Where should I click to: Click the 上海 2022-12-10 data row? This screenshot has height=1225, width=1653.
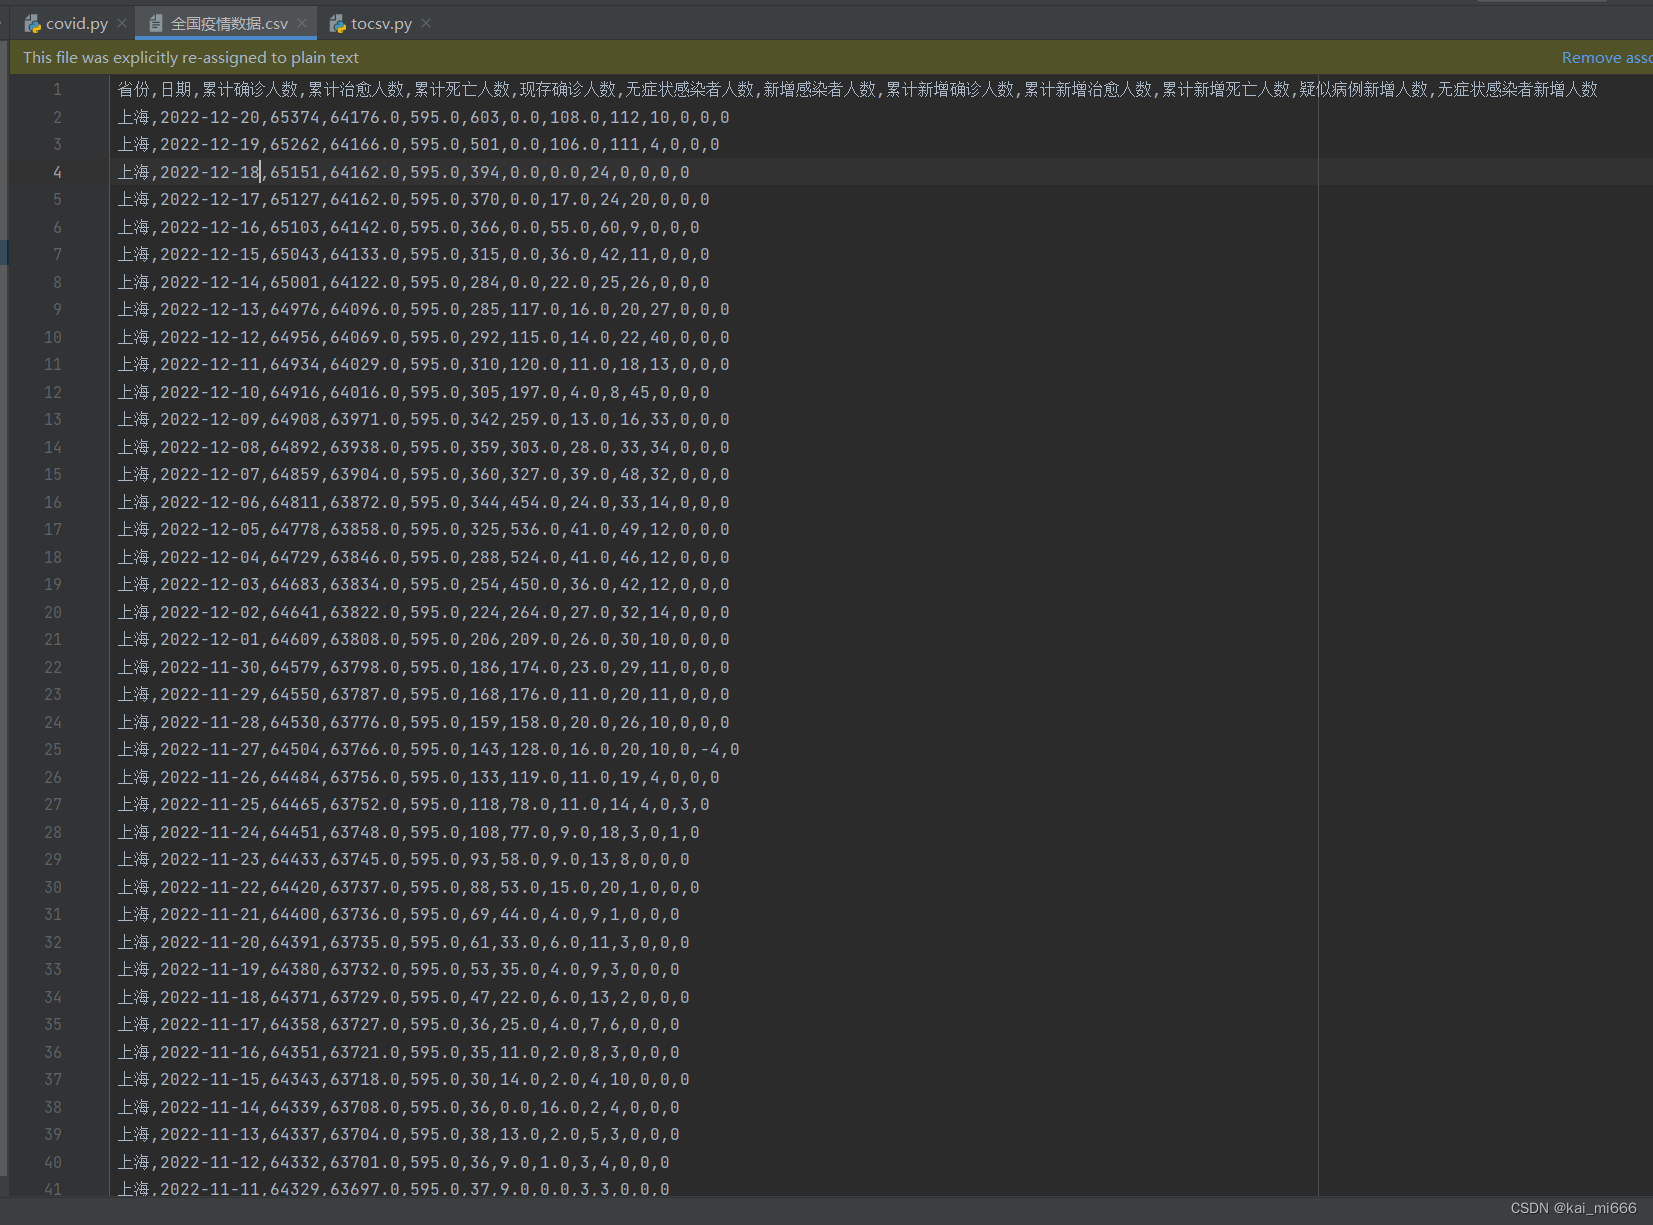click(413, 392)
